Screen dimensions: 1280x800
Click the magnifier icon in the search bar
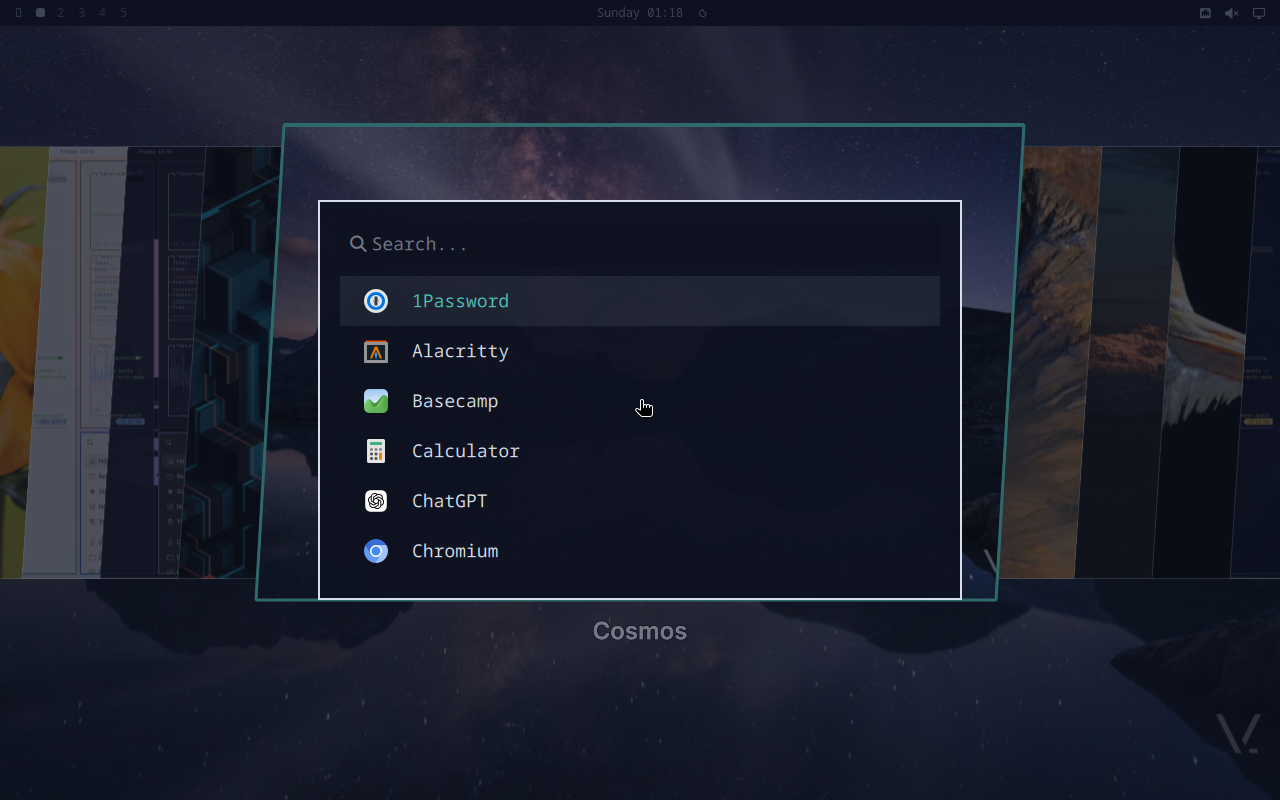point(358,244)
